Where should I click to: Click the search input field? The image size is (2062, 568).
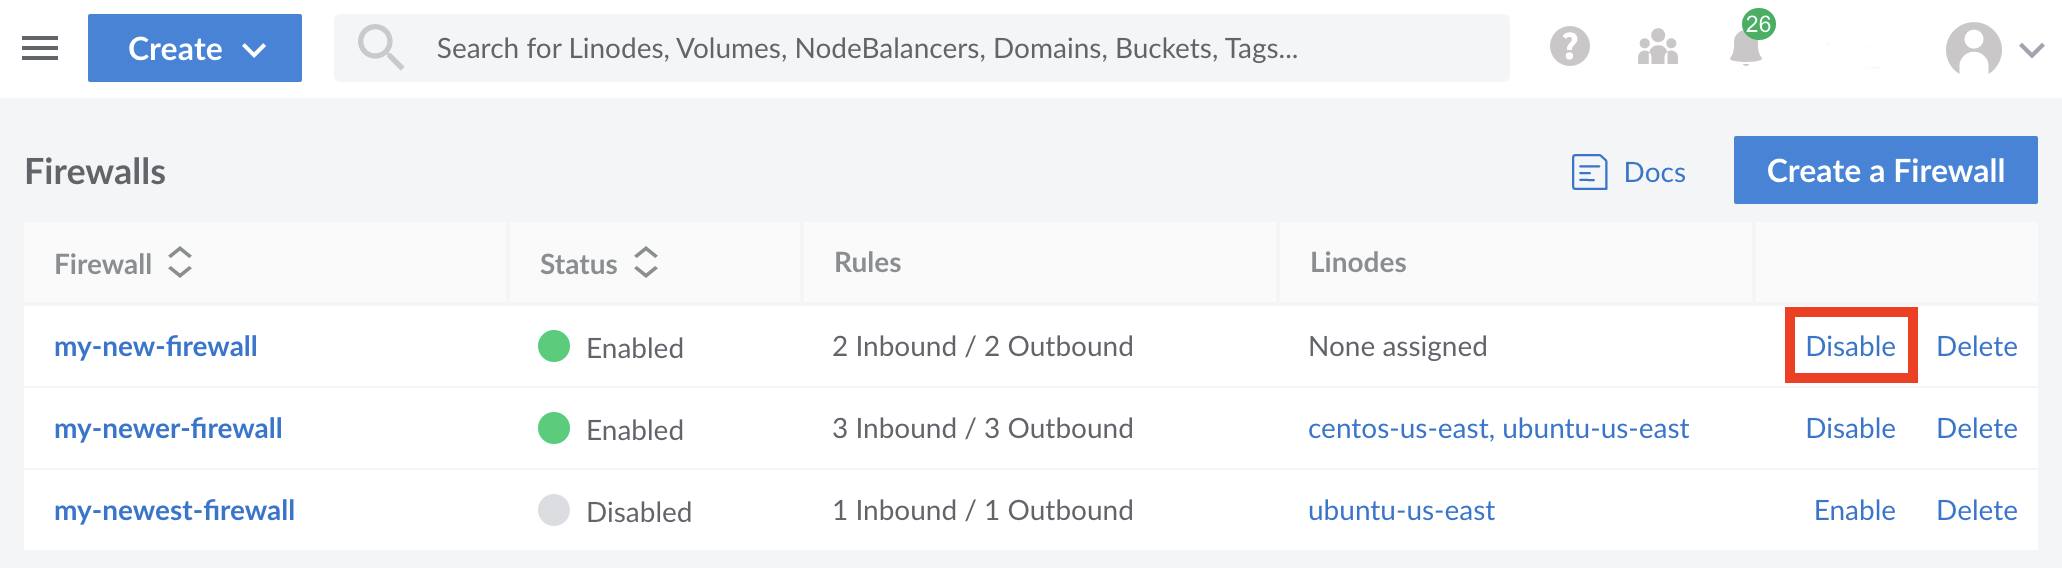click(920, 48)
